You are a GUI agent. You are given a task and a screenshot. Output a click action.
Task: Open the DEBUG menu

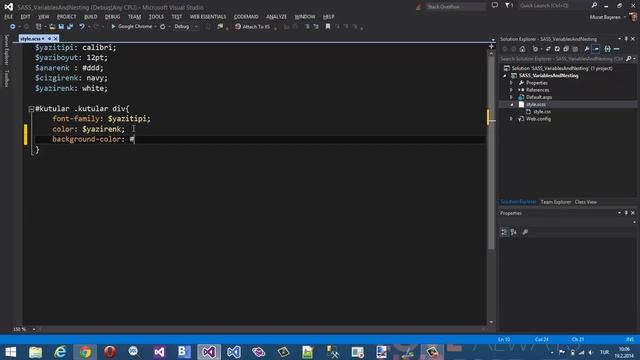click(112, 17)
